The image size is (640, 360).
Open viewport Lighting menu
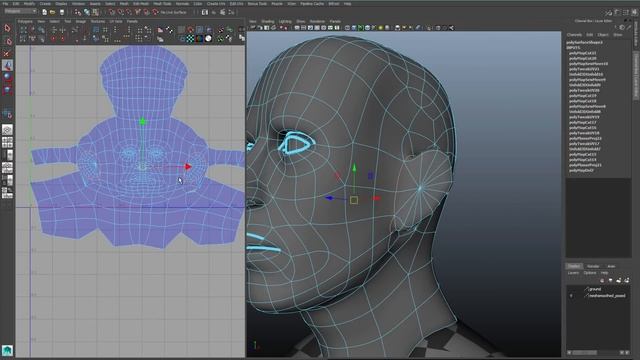pyautogui.click(x=285, y=21)
